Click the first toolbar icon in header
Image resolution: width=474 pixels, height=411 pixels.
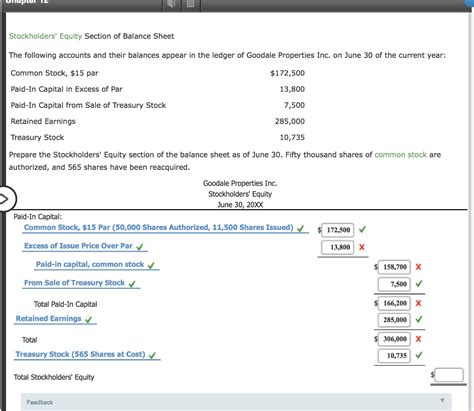pyautogui.click(x=172, y=4)
